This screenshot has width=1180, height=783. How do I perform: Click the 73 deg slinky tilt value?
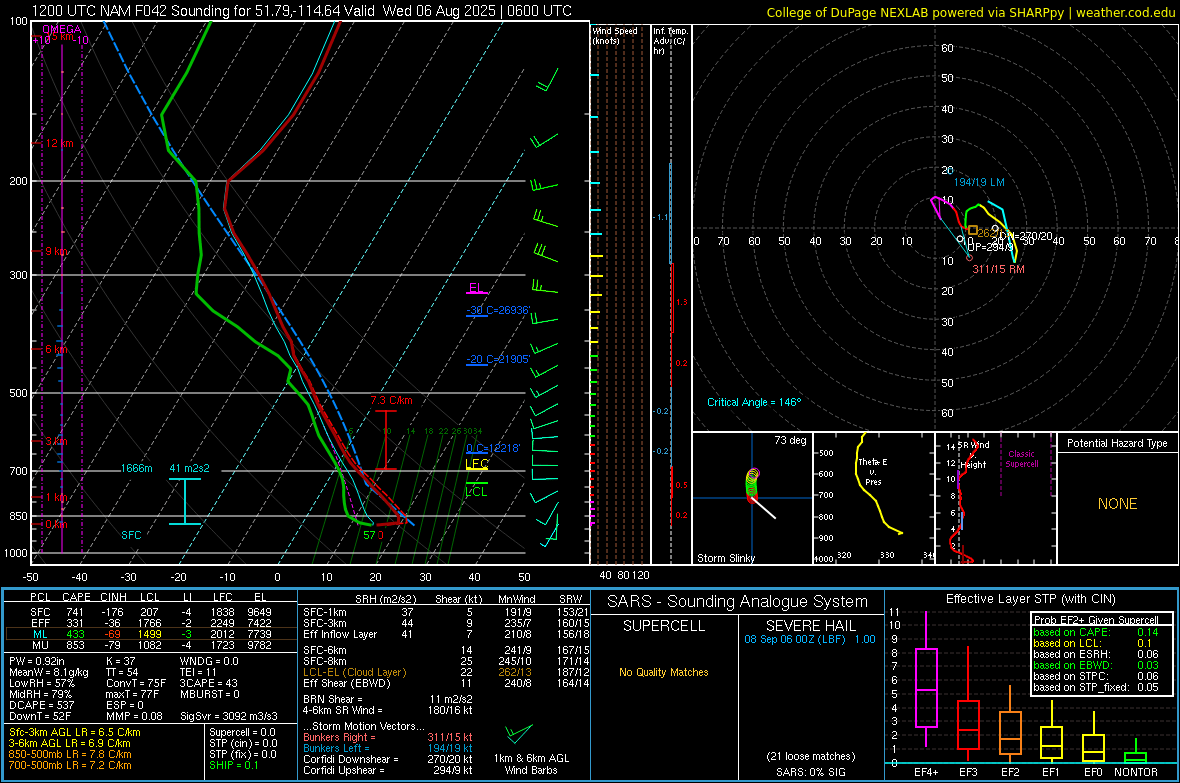[x=790, y=440]
